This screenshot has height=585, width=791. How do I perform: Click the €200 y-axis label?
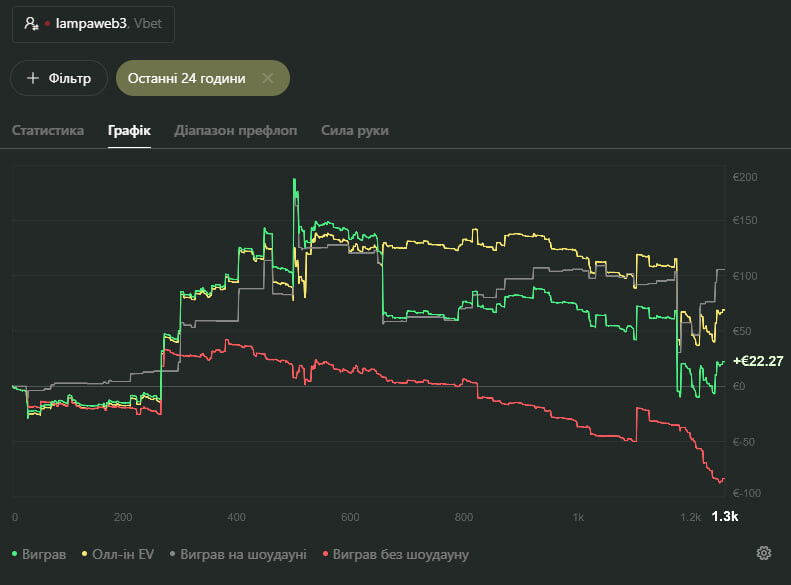[745, 178]
